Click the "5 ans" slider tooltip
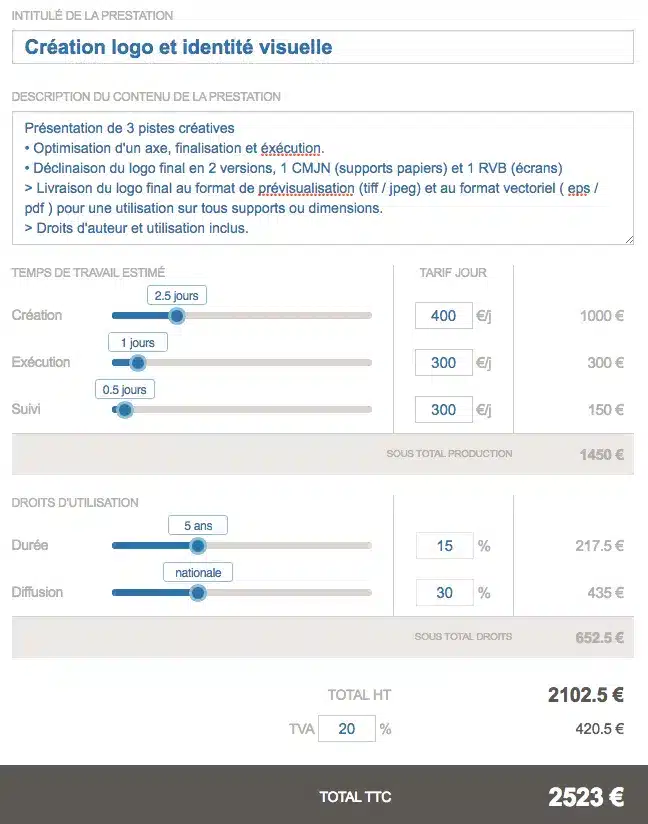Viewport: 648px width, 824px height. (197, 525)
